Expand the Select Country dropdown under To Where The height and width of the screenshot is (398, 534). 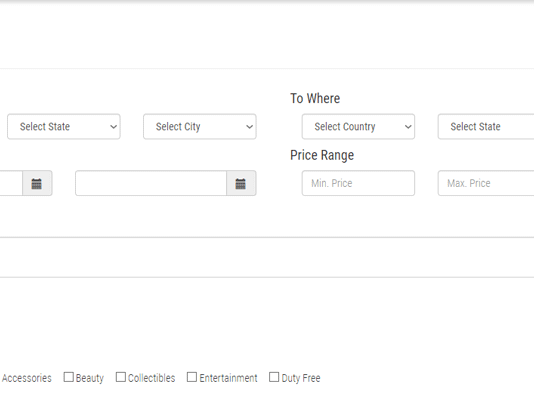click(x=358, y=127)
